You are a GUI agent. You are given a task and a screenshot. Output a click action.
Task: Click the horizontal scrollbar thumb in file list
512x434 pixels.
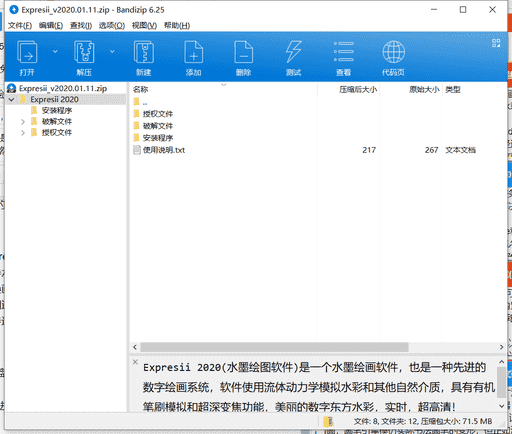(274, 347)
